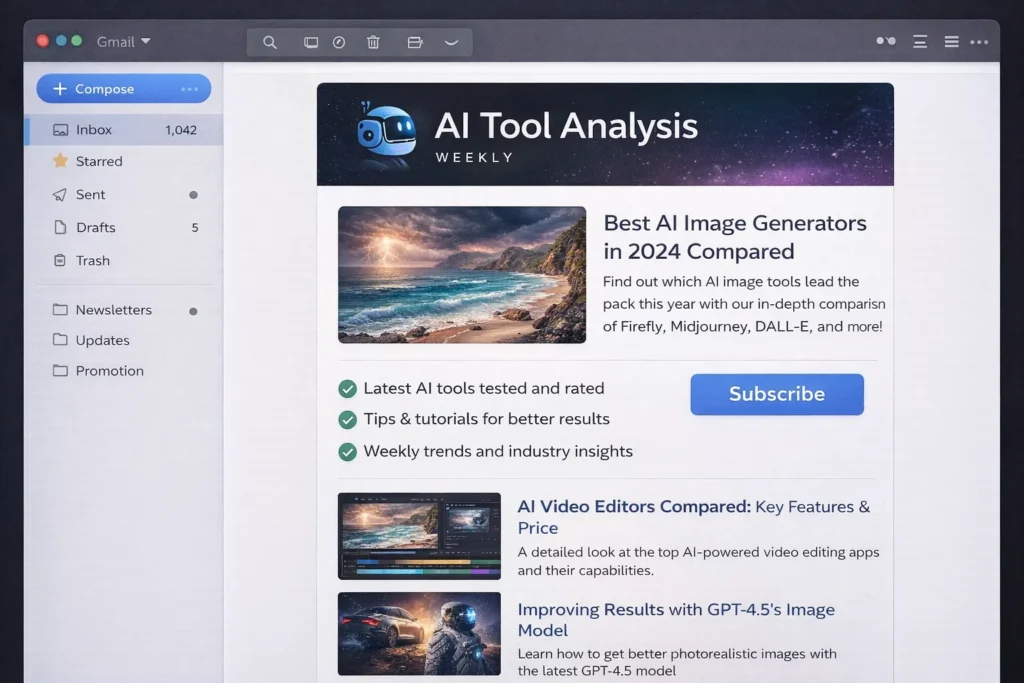Click the trash can icon in toolbar
Screen dimensions: 1024x683
pos(373,42)
